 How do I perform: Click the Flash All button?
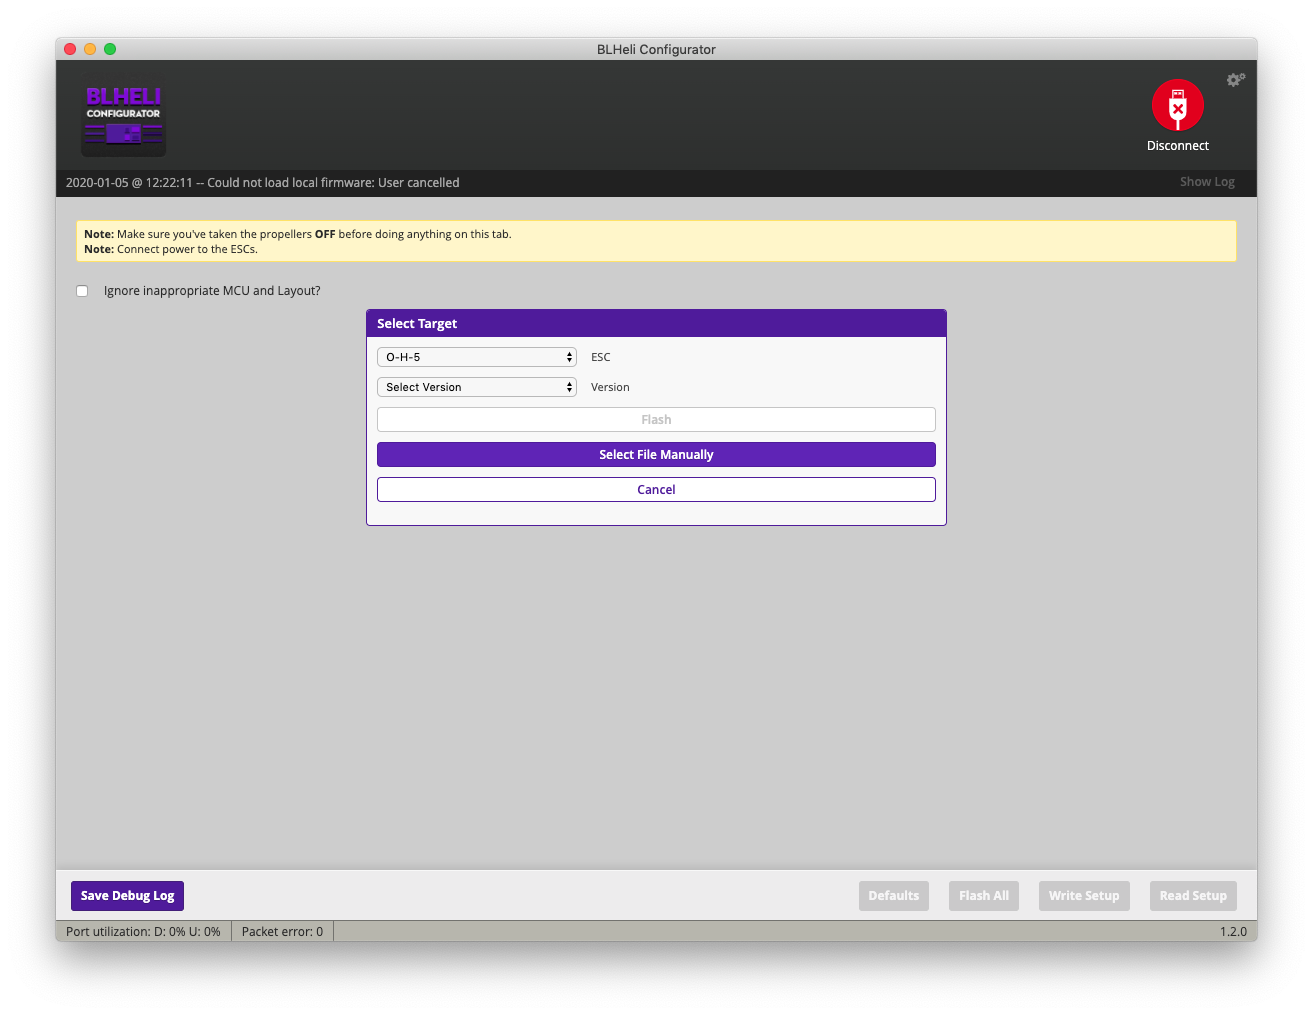984,896
